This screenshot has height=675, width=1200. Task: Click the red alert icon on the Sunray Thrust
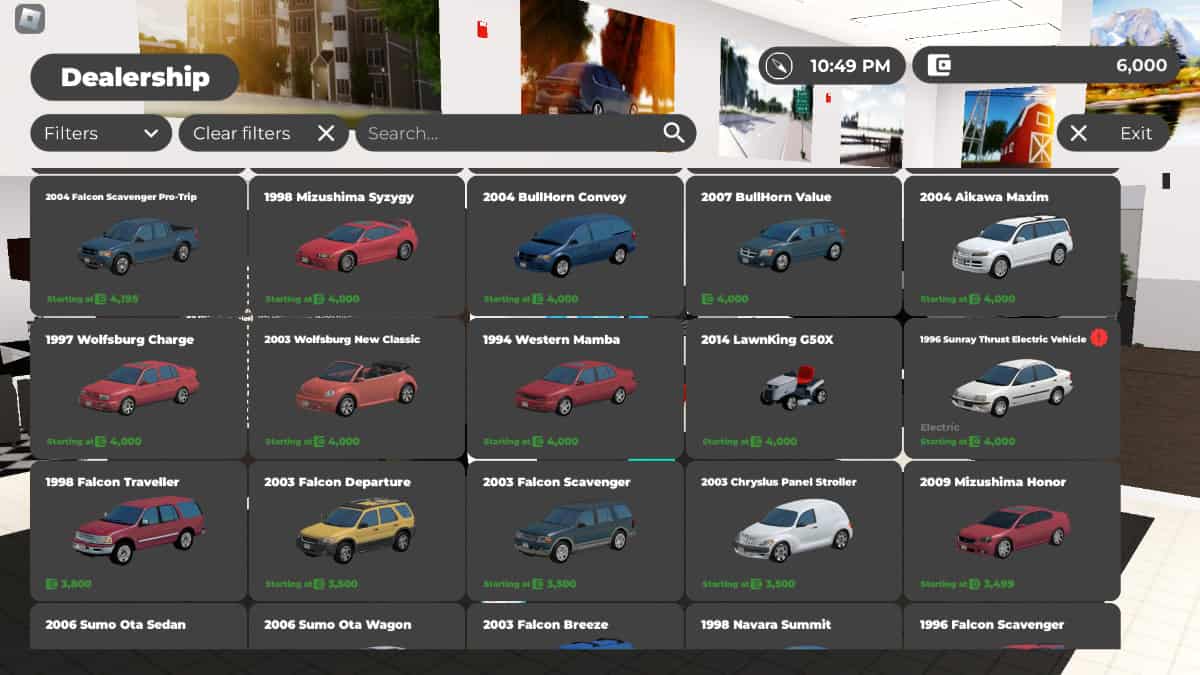pyautogui.click(x=1097, y=339)
